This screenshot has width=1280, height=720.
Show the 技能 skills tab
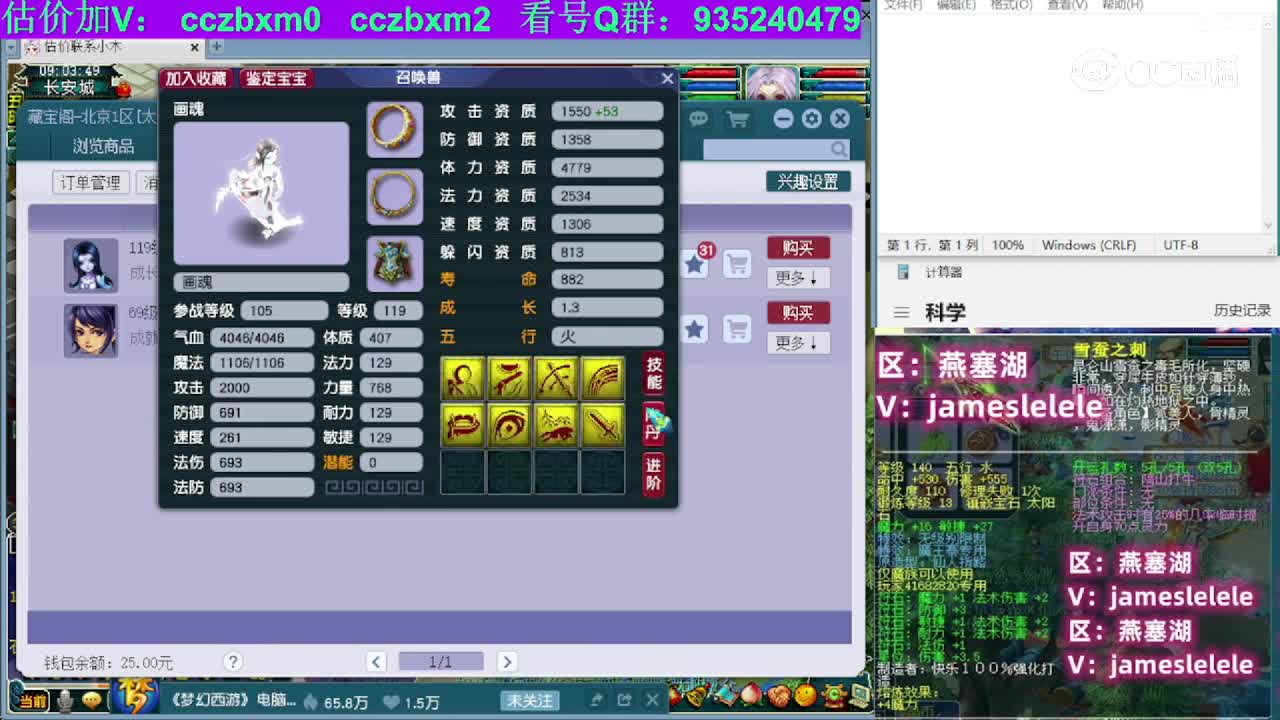click(654, 374)
